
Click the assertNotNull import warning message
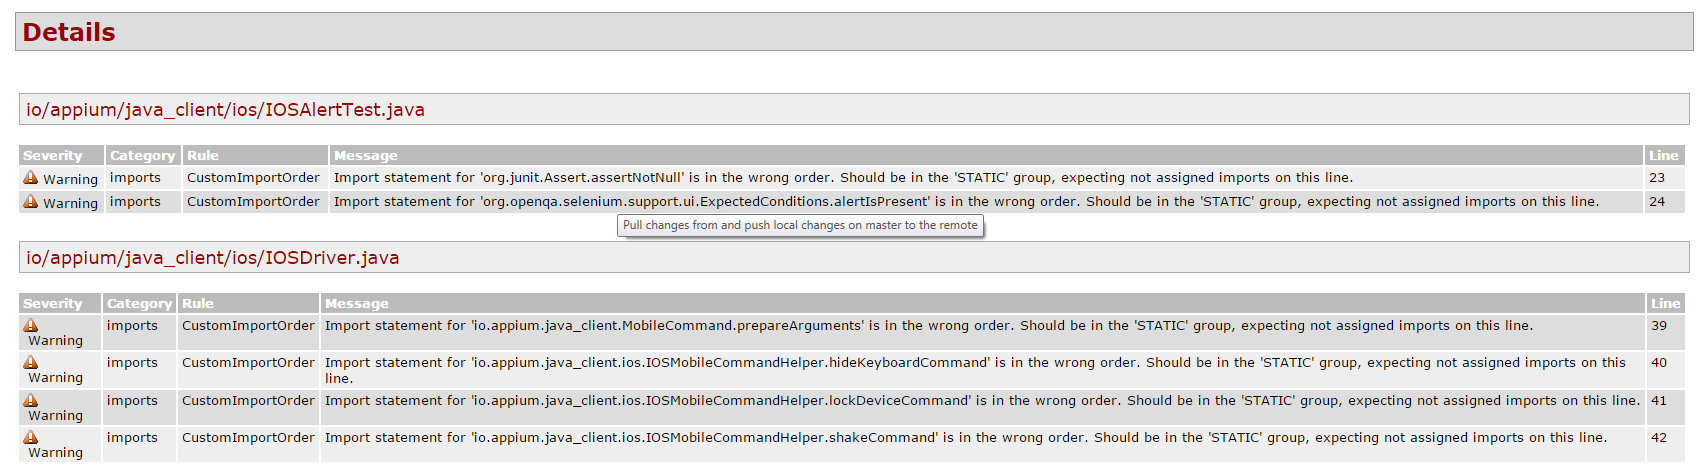tap(843, 178)
